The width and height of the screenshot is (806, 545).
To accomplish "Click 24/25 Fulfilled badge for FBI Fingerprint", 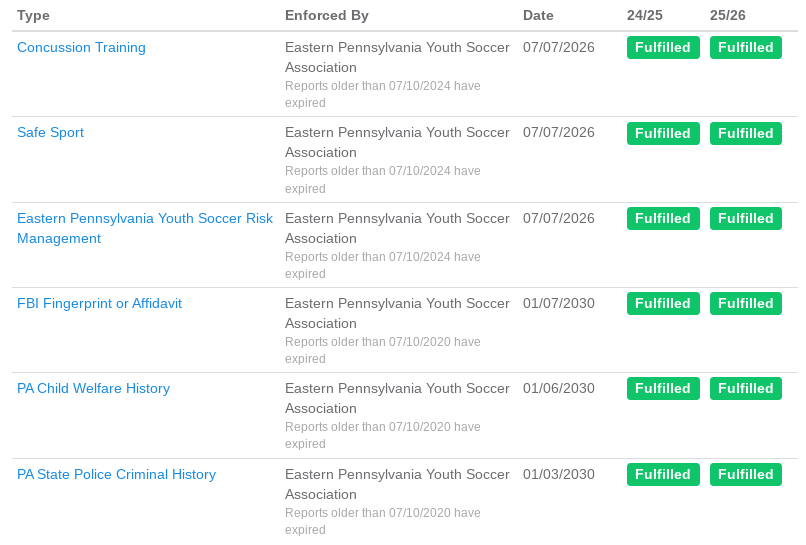I will coord(663,303).
